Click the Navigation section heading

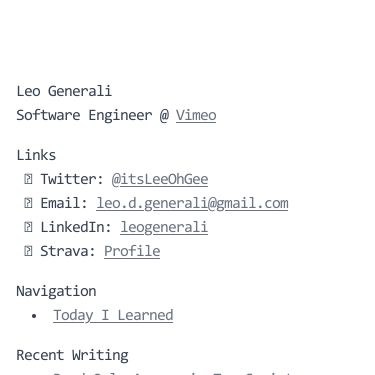pyautogui.click(x=56, y=291)
